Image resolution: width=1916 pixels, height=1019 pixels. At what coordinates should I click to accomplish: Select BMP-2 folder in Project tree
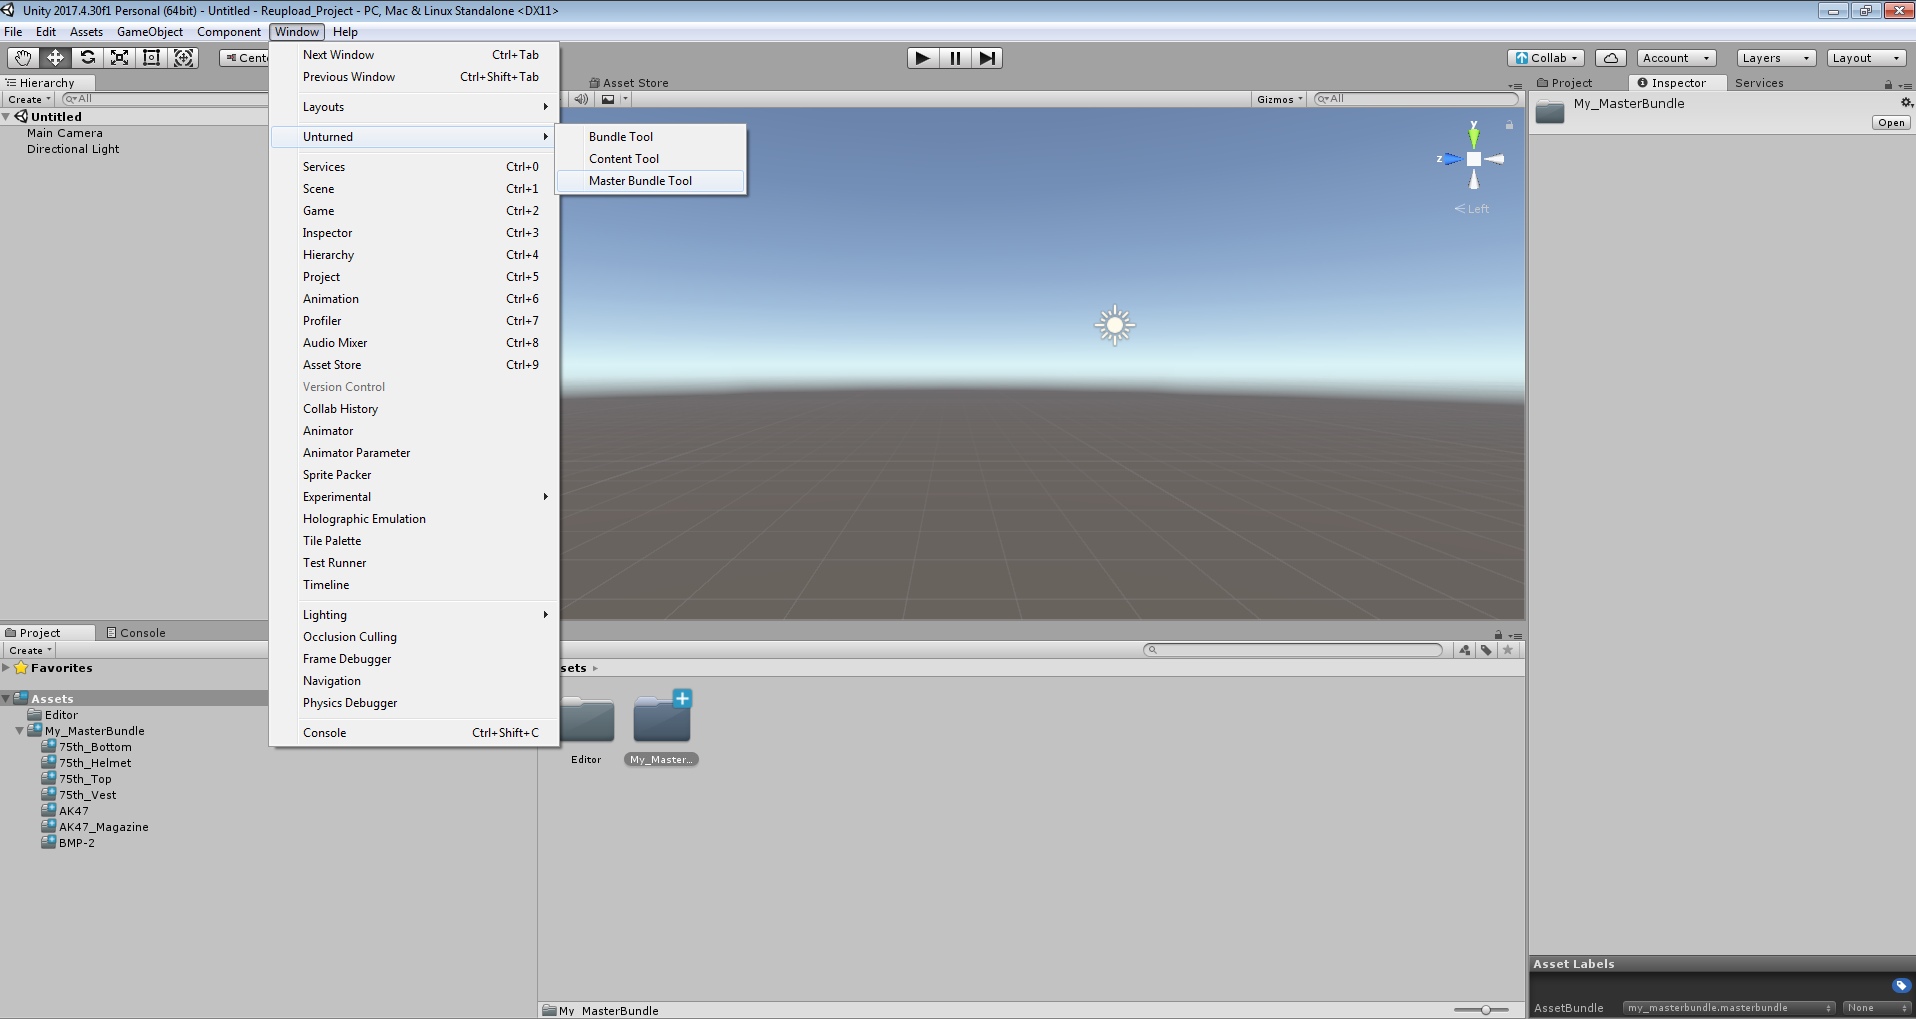click(x=77, y=843)
